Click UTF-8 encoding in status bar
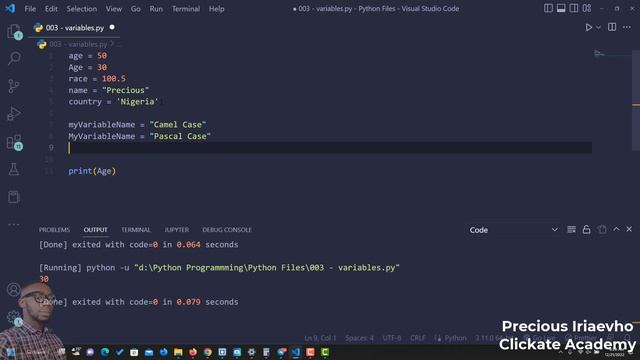 pyautogui.click(x=392, y=338)
